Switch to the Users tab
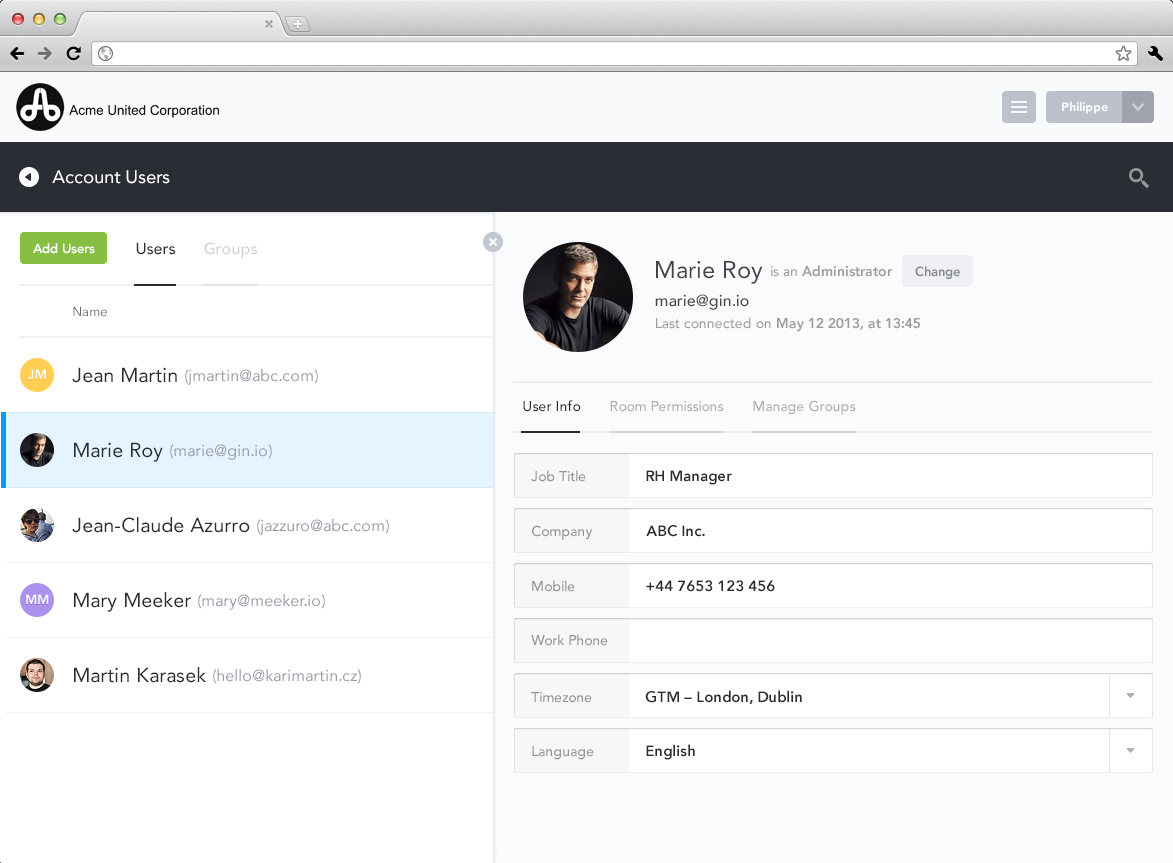Image resolution: width=1173 pixels, height=863 pixels. (x=155, y=249)
